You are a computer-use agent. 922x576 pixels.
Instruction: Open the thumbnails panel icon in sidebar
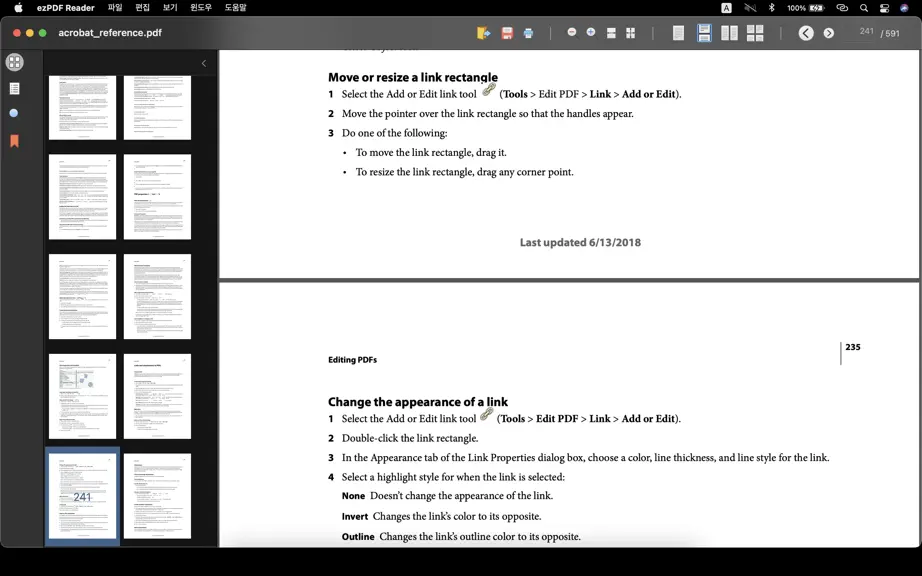15,62
